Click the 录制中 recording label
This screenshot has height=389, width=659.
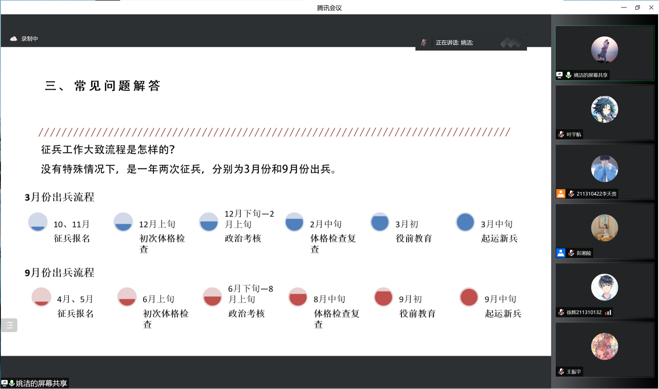tap(30, 39)
